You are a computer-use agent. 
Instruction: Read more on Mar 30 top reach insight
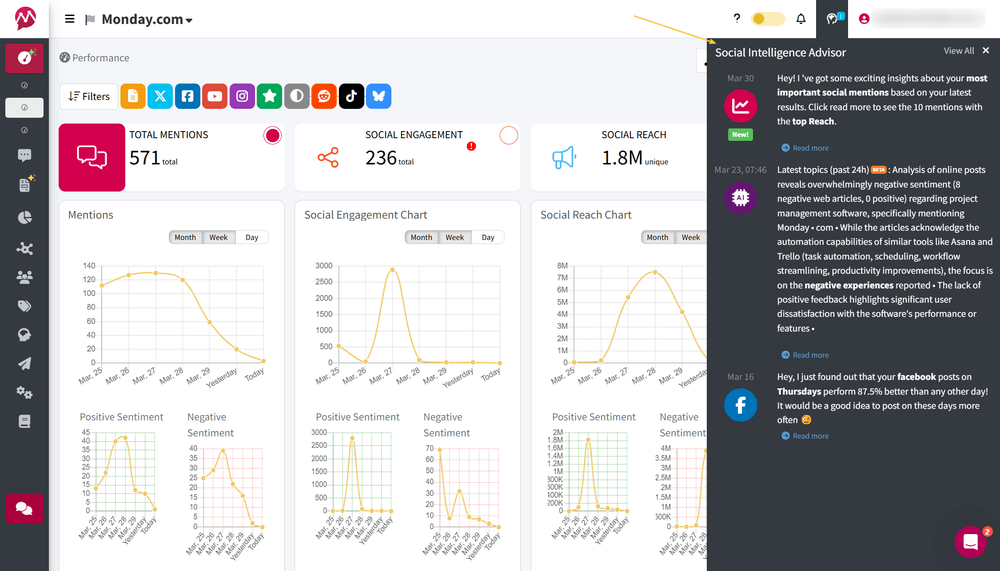pyautogui.click(x=805, y=148)
